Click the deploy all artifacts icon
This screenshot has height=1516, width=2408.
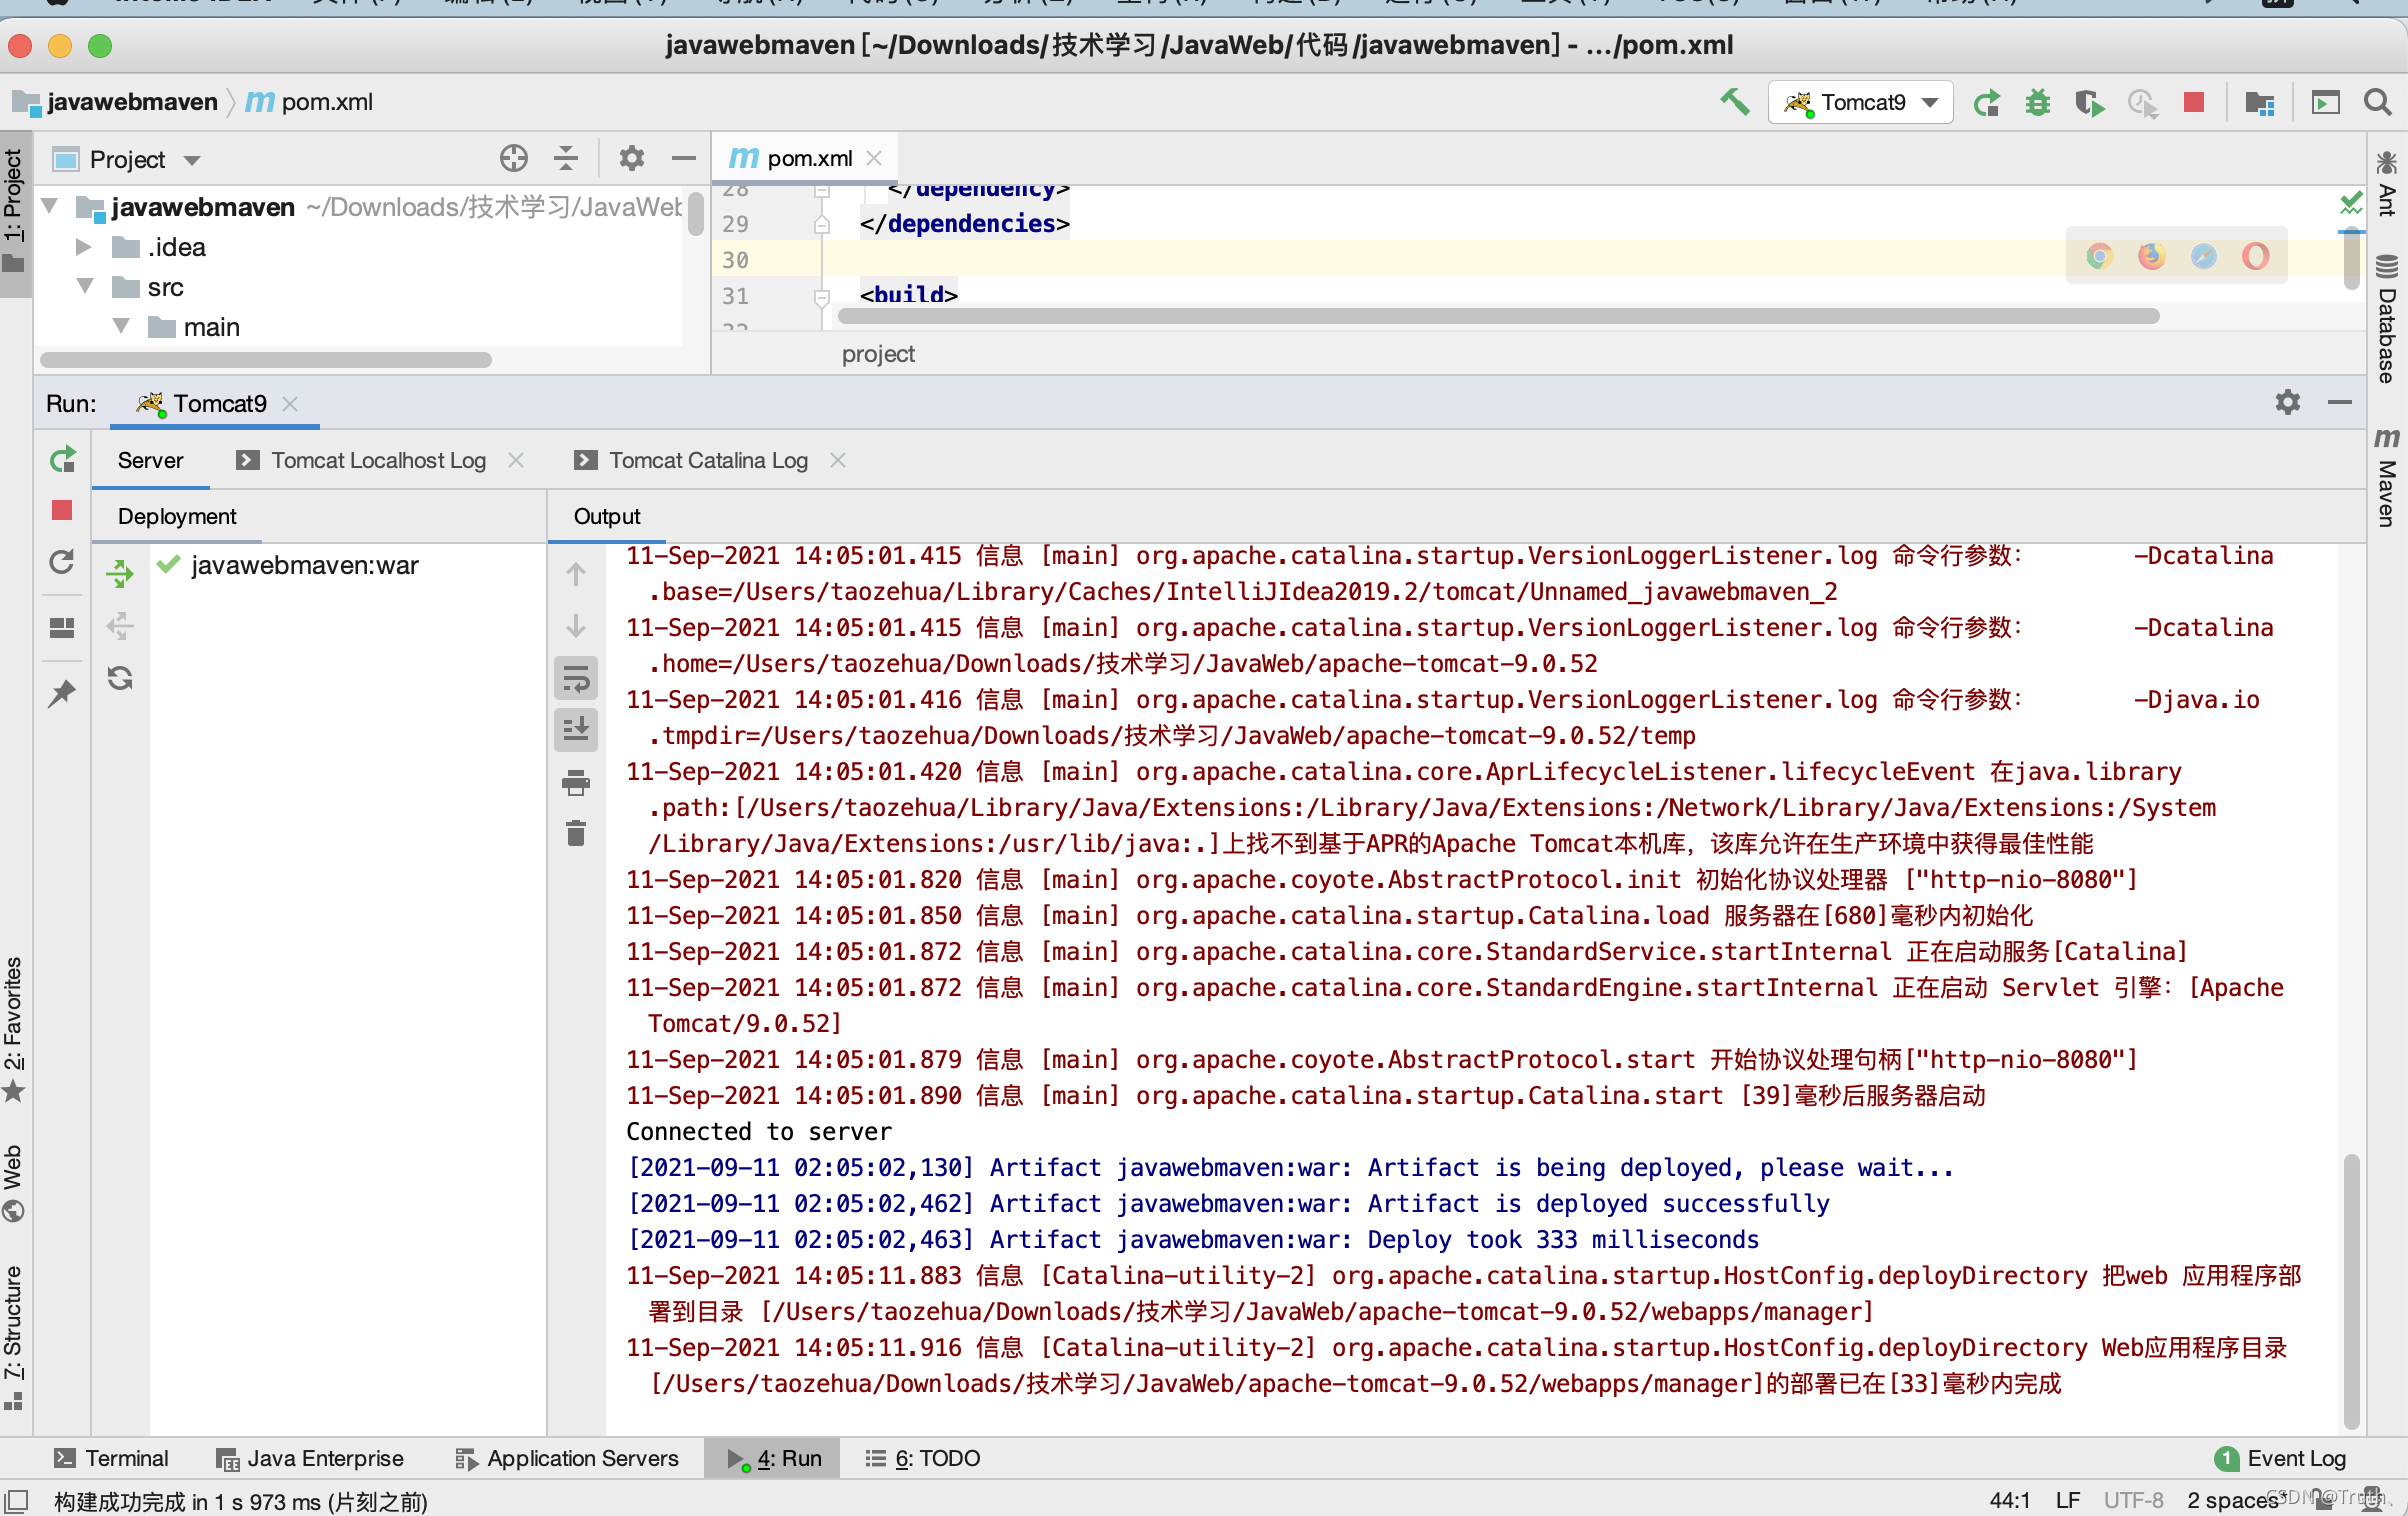[x=120, y=573]
